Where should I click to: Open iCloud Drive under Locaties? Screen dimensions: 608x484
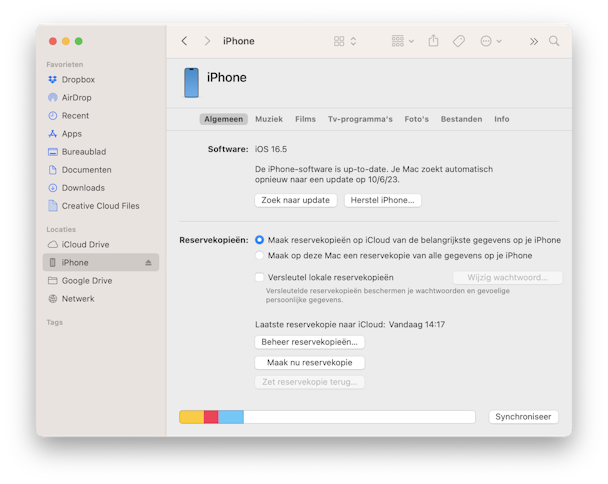coord(78,245)
